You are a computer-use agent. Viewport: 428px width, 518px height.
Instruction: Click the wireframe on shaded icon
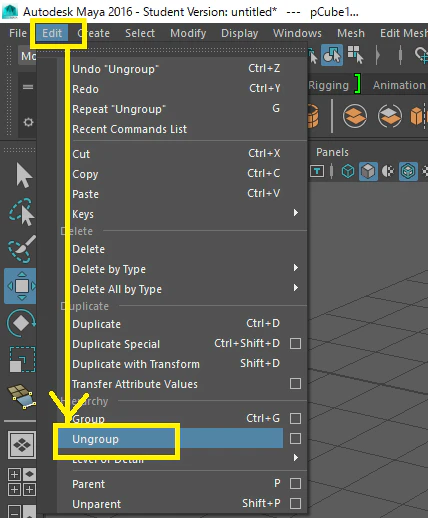(408, 171)
